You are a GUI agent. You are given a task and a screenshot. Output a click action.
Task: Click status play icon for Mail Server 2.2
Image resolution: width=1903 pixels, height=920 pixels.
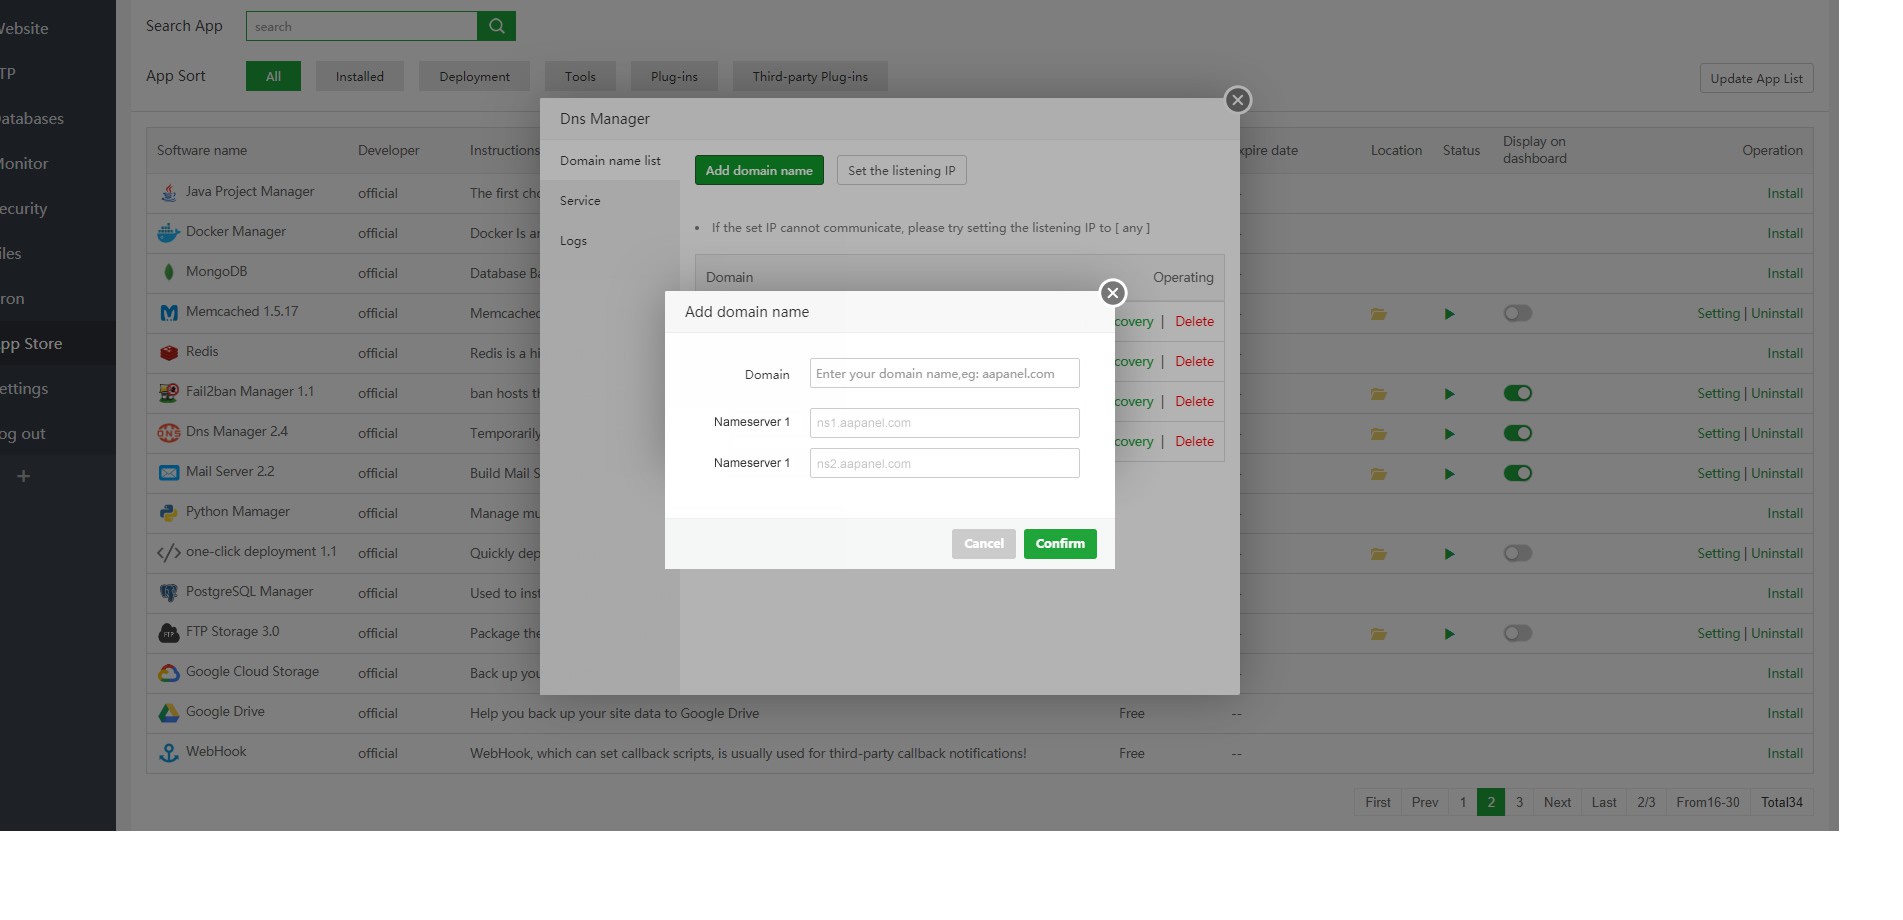tap(1449, 474)
